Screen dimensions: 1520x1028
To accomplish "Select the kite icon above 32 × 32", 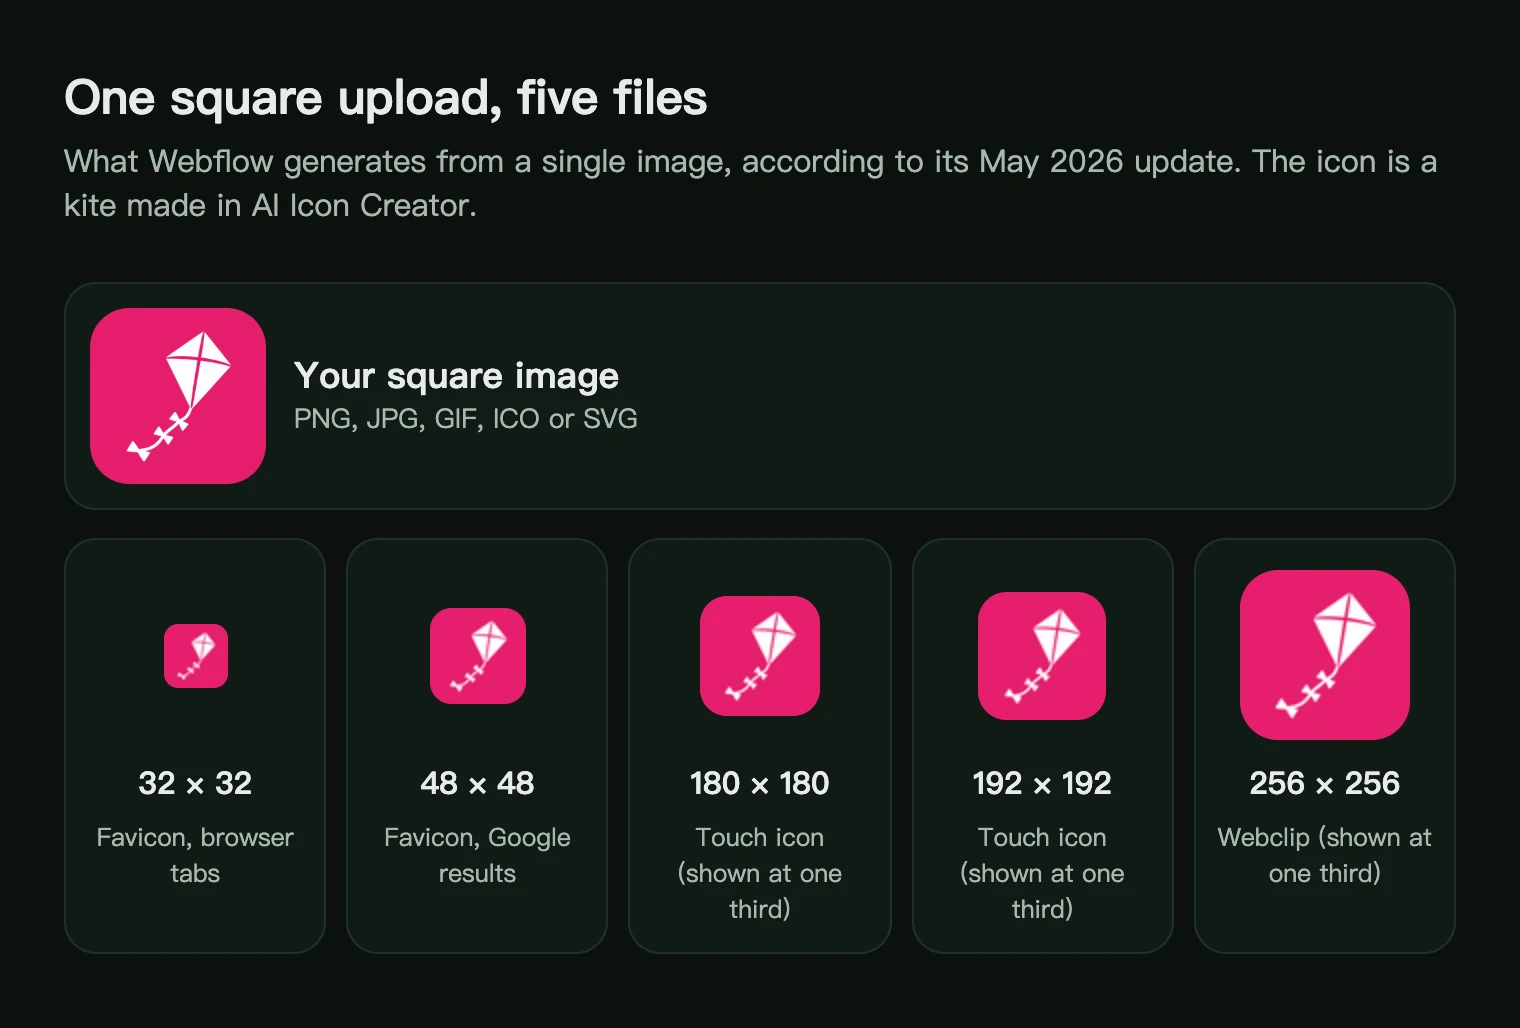I will [x=196, y=656].
